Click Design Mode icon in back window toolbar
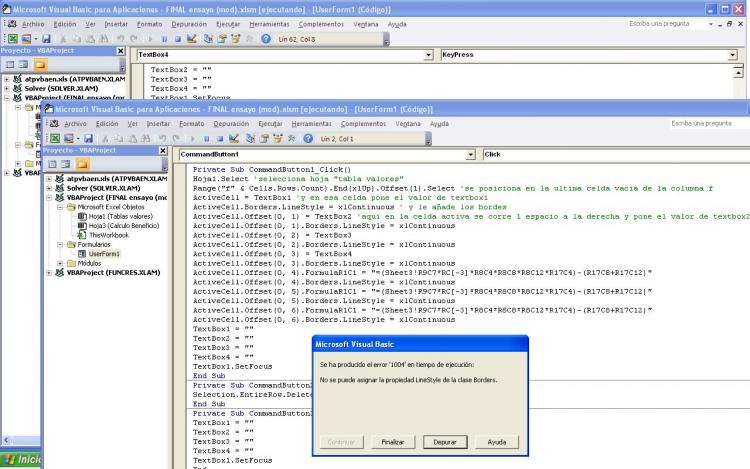The height and width of the screenshot is (469, 750). 192,39
